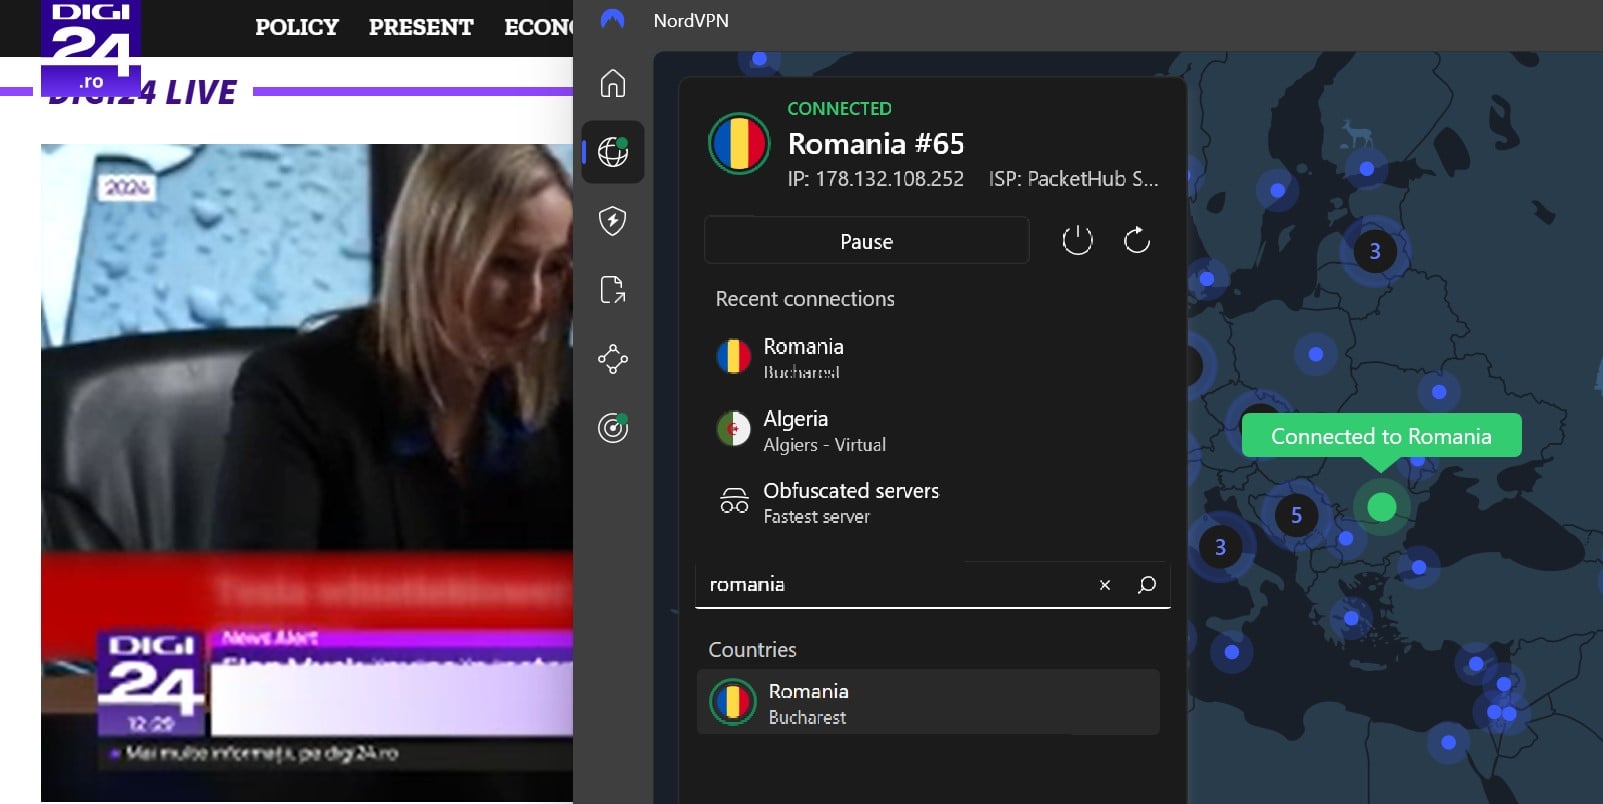Click the green connected Romania map marker
The width and height of the screenshot is (1603, 804).
(1381, 507)
